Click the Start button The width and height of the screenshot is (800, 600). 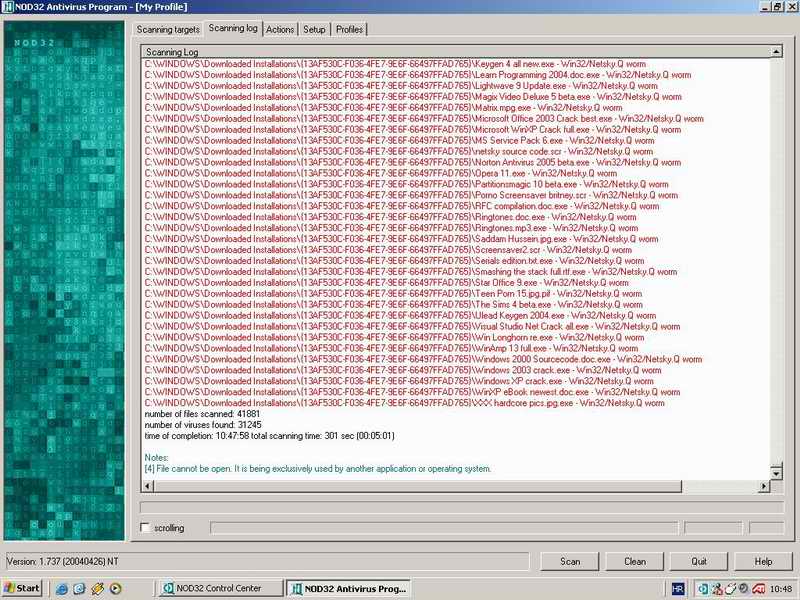pyautogui.click(x=23, y=589)
